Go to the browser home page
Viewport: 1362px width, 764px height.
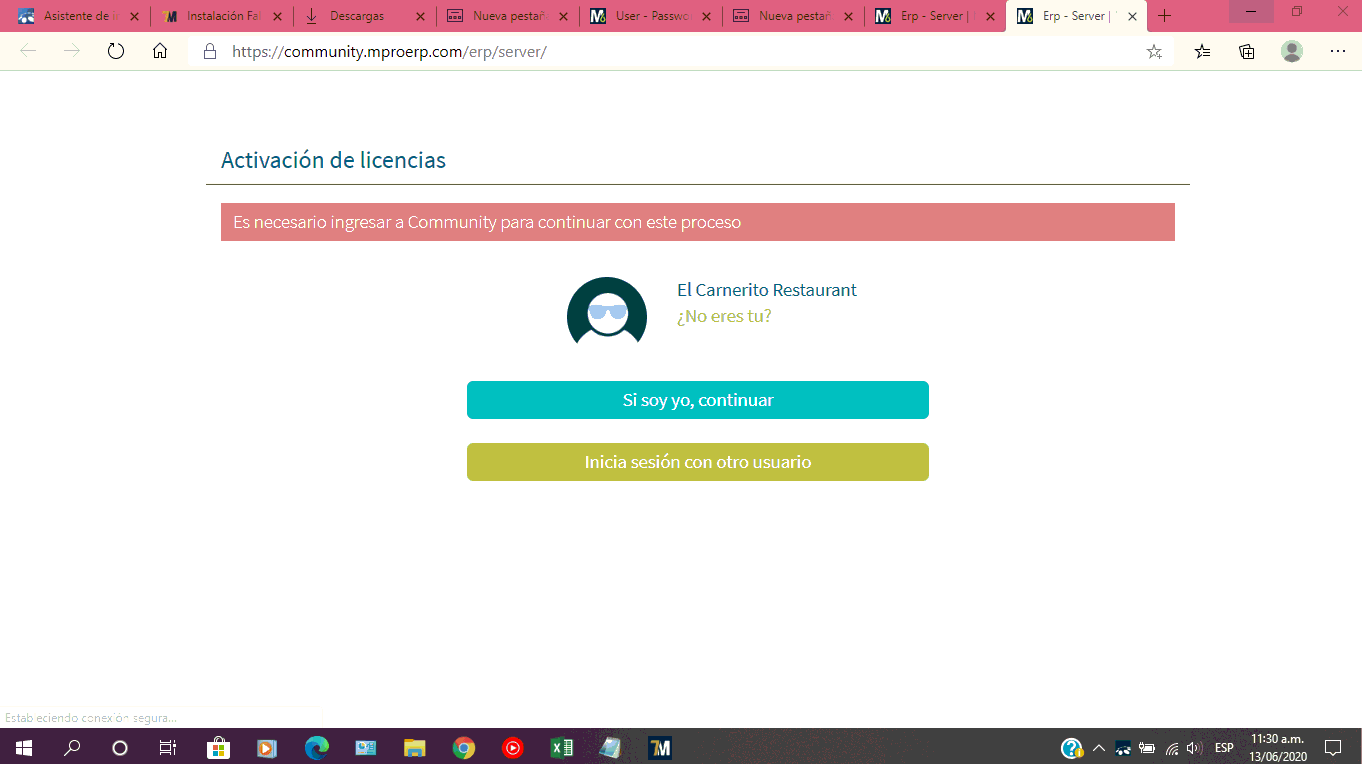160,52
